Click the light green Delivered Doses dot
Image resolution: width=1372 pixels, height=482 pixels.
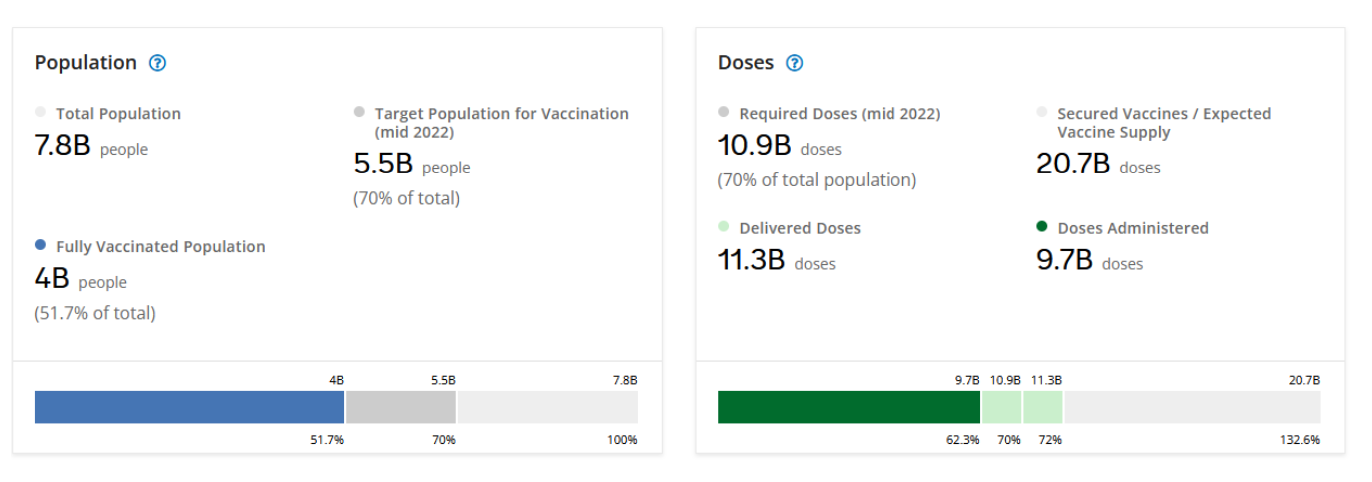(724, 227)
